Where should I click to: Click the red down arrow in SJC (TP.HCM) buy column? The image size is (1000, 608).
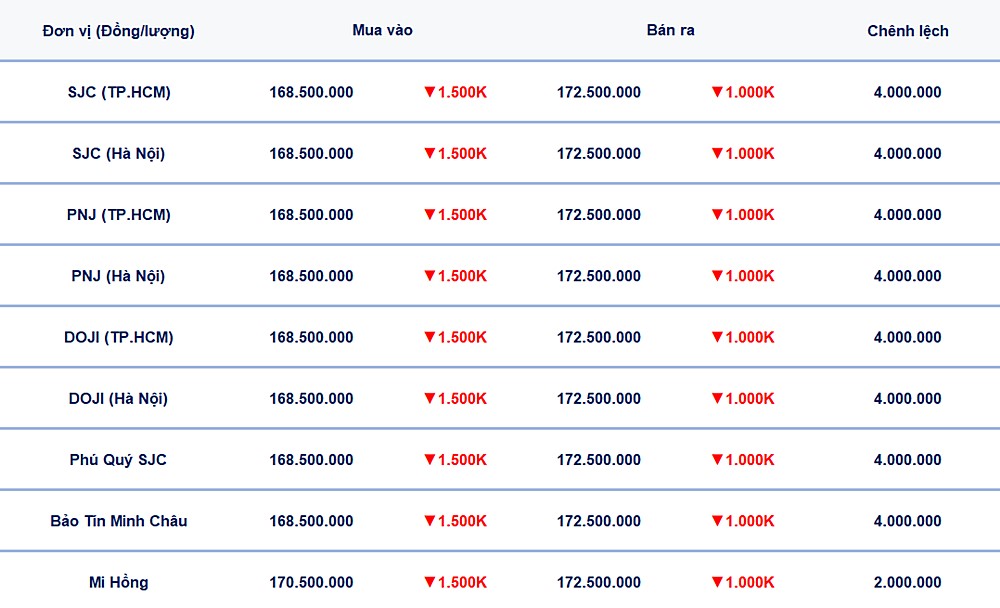429,92
